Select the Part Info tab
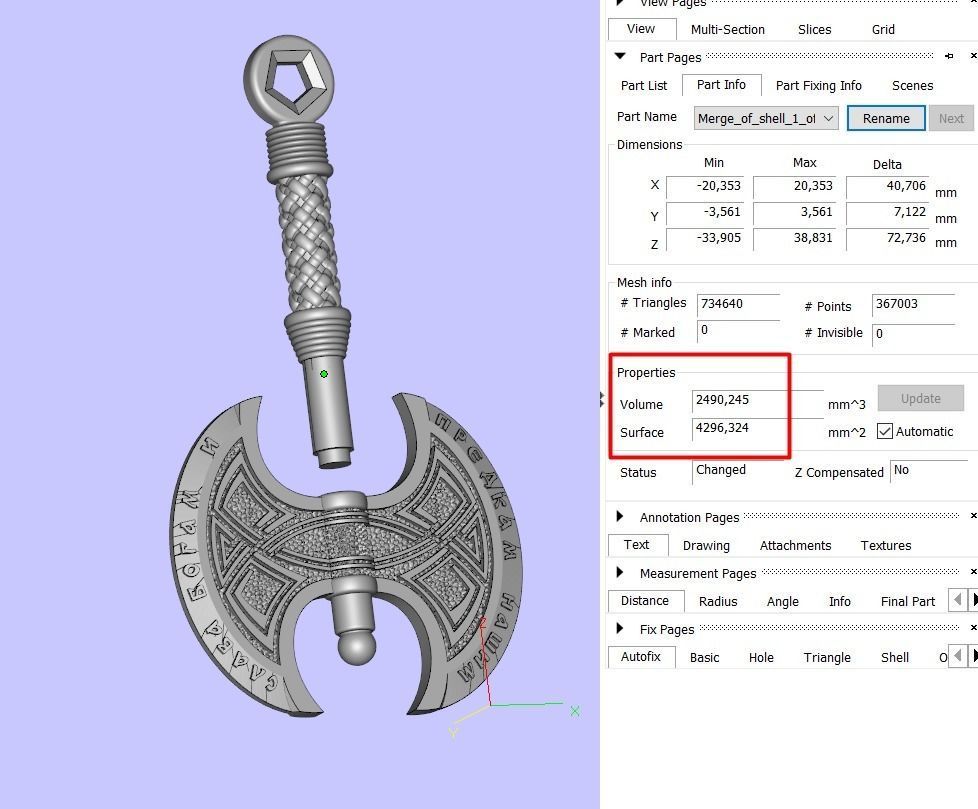 [721, 85]
